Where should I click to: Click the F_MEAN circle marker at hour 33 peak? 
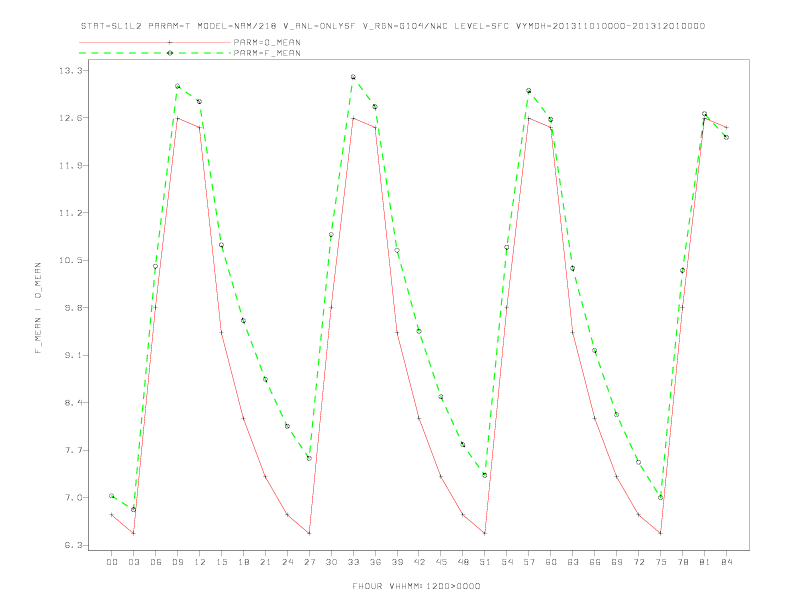point(353,77)
